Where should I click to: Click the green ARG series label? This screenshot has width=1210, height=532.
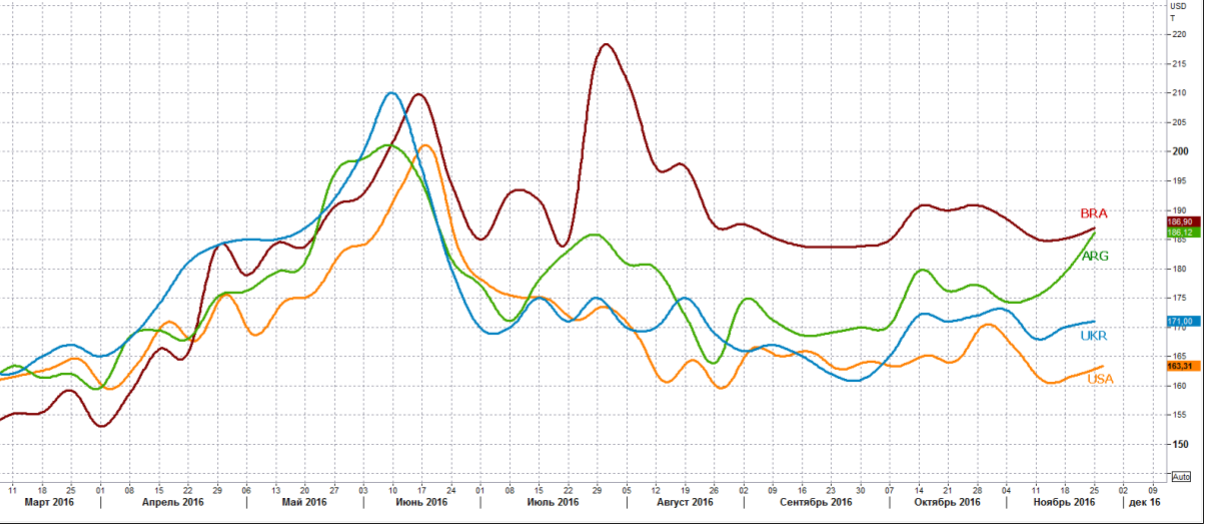point(1095,257)
